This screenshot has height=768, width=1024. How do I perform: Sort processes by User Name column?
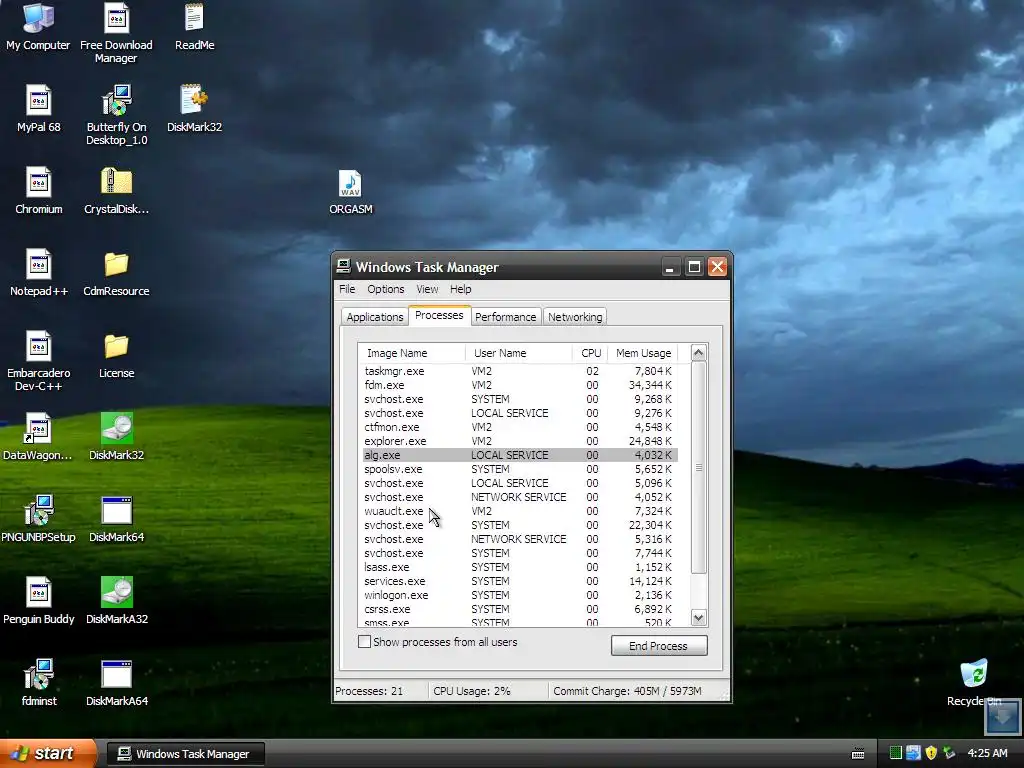[519, 353]
